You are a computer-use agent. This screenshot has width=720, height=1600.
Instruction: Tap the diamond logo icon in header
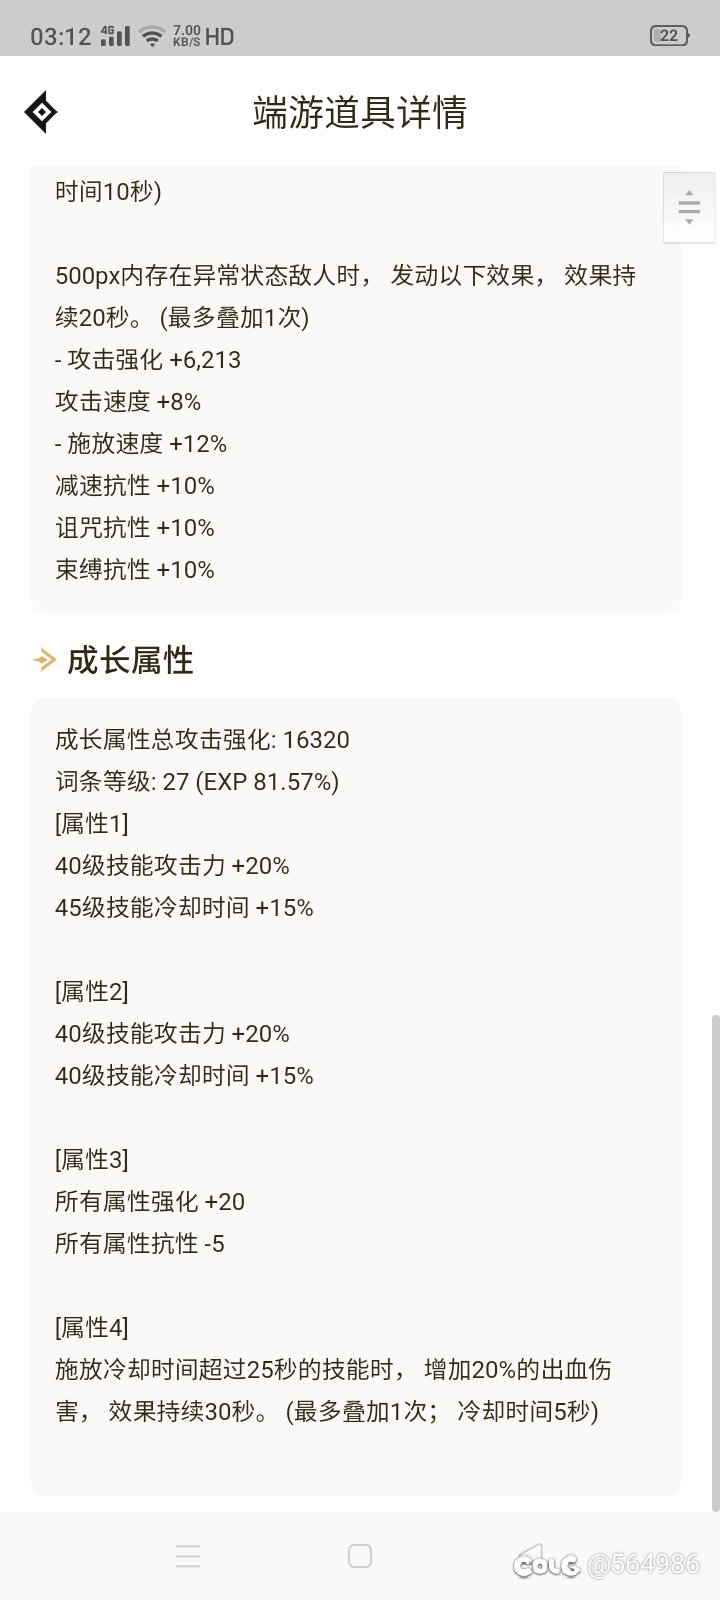(41, 112)
